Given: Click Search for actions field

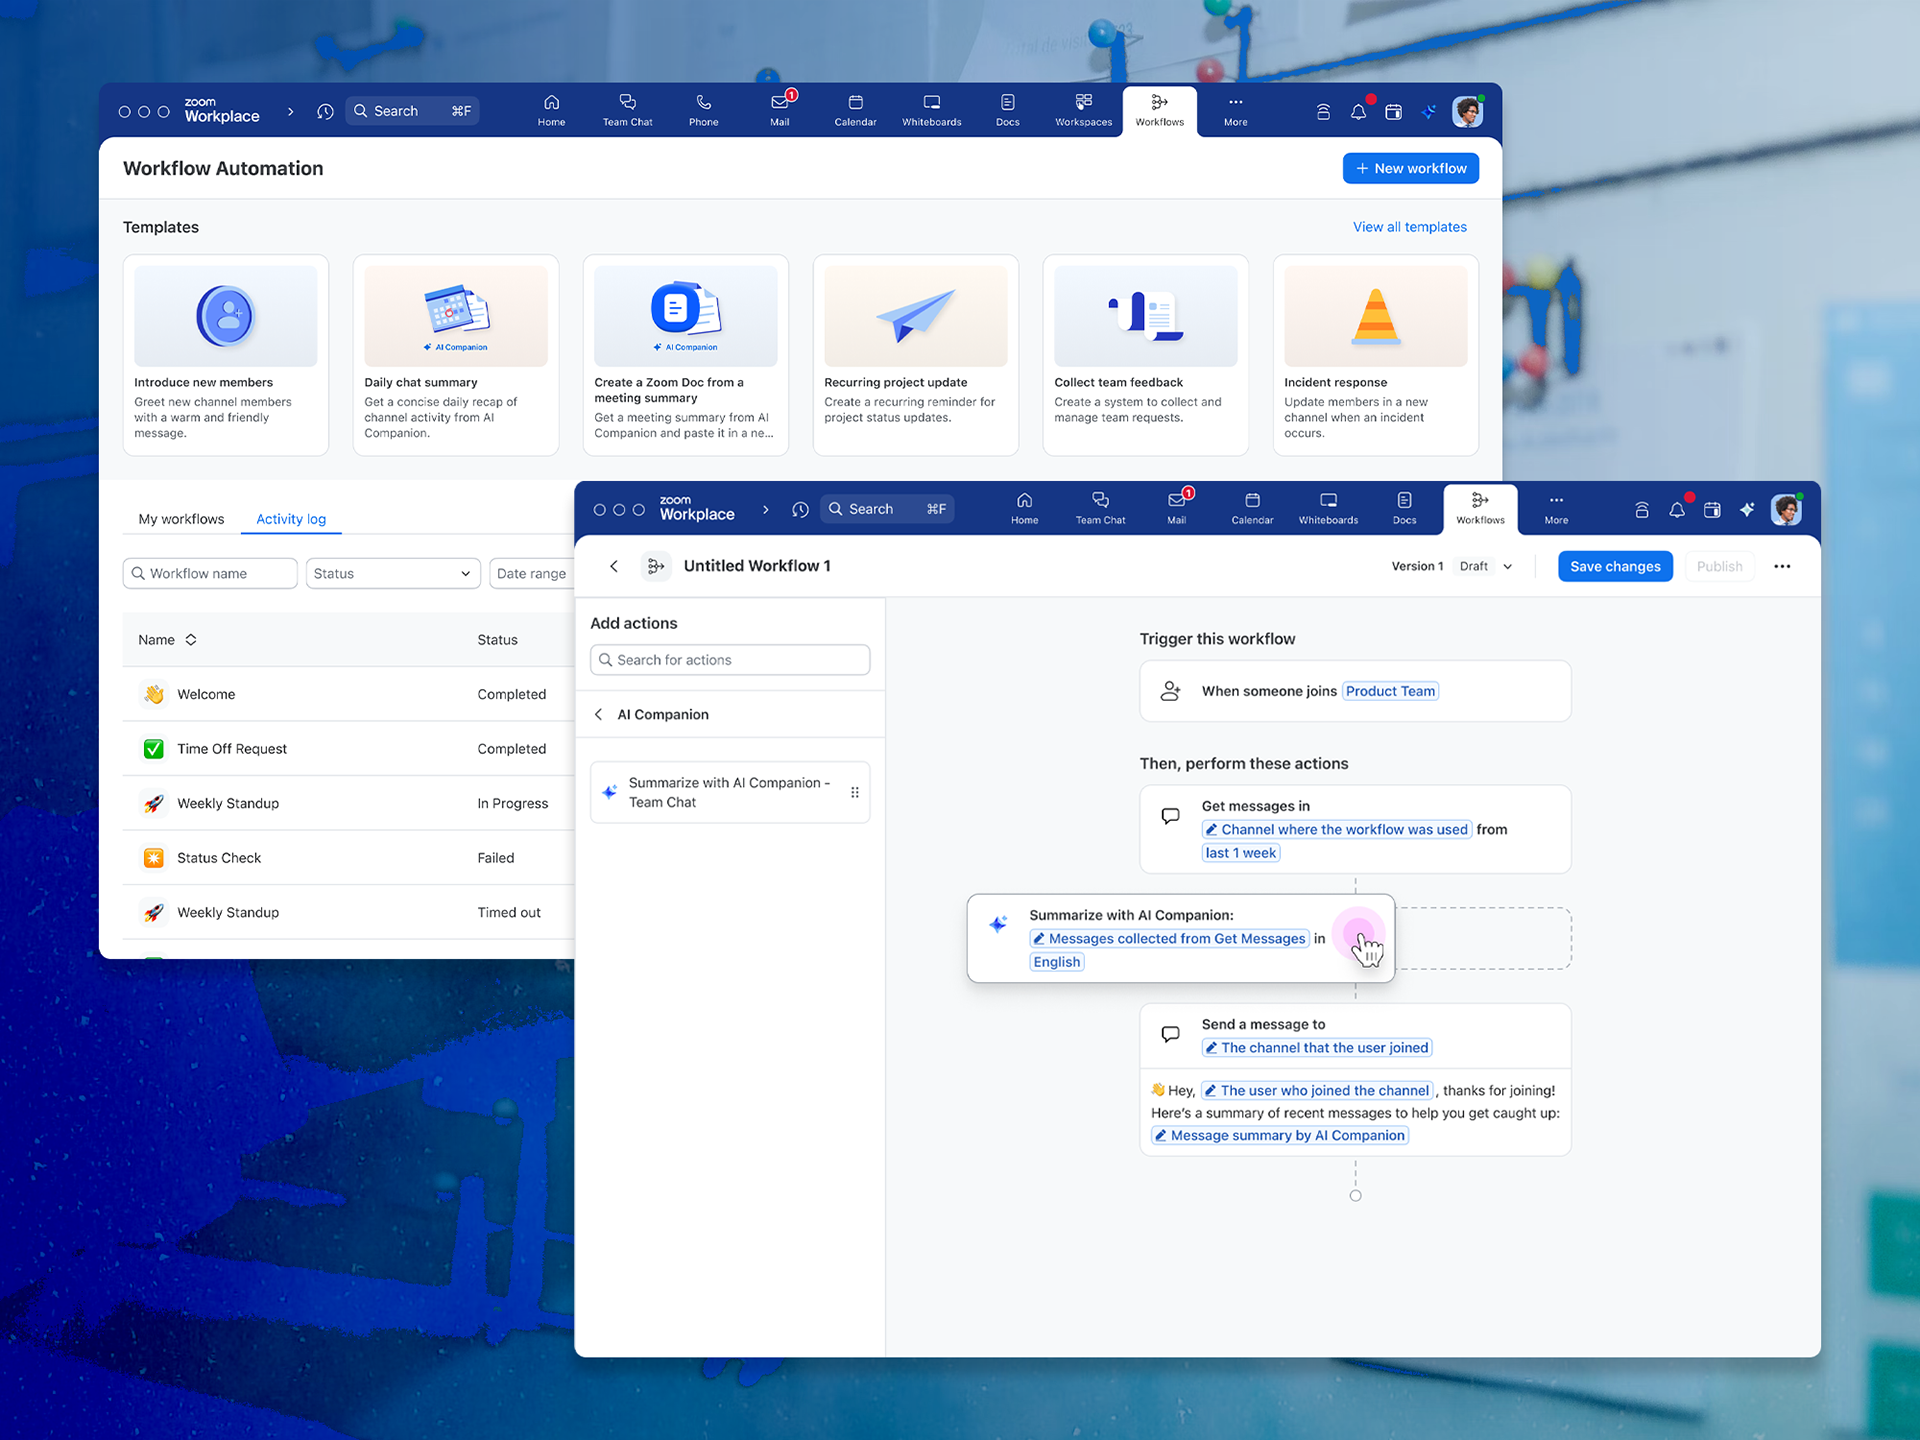Looking at the screenshot, I should click(x=730, y=660).
